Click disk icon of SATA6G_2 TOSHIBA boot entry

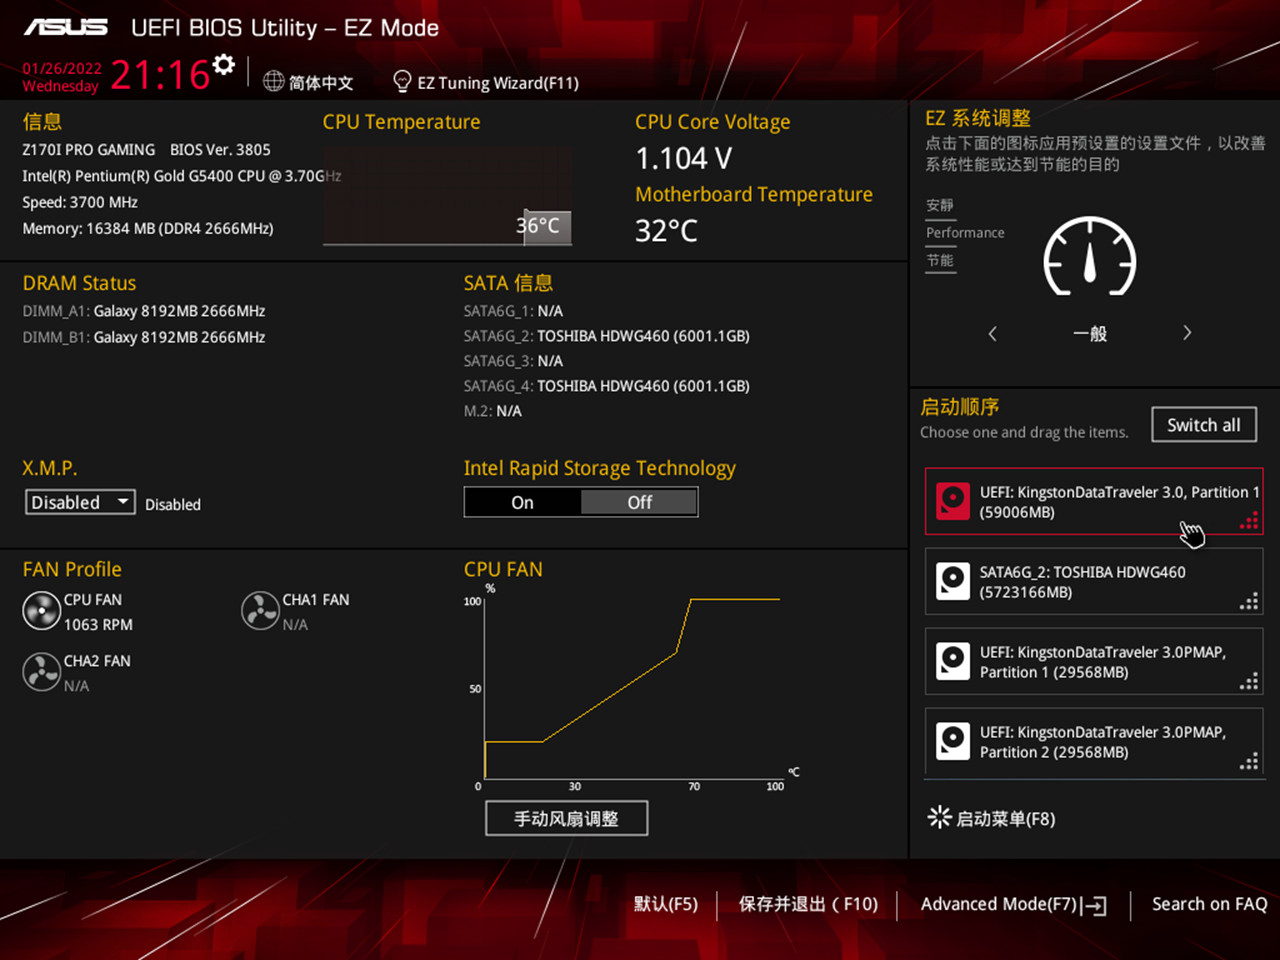click(953, 581)
